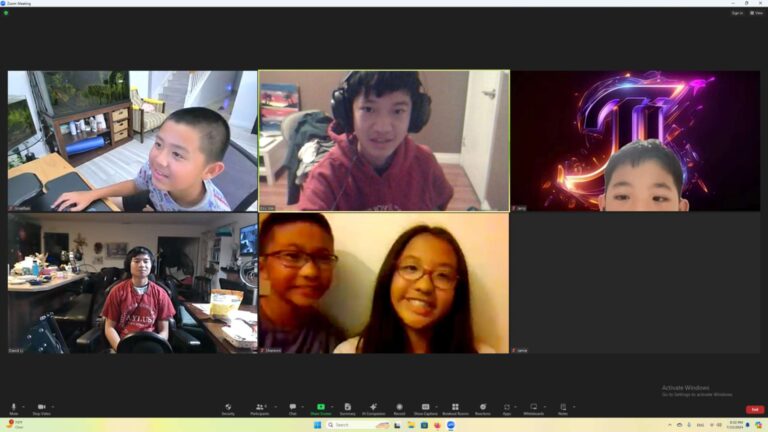Open the pink pinned app left of Zoom

pyautogui.click(x=437, y=425)
